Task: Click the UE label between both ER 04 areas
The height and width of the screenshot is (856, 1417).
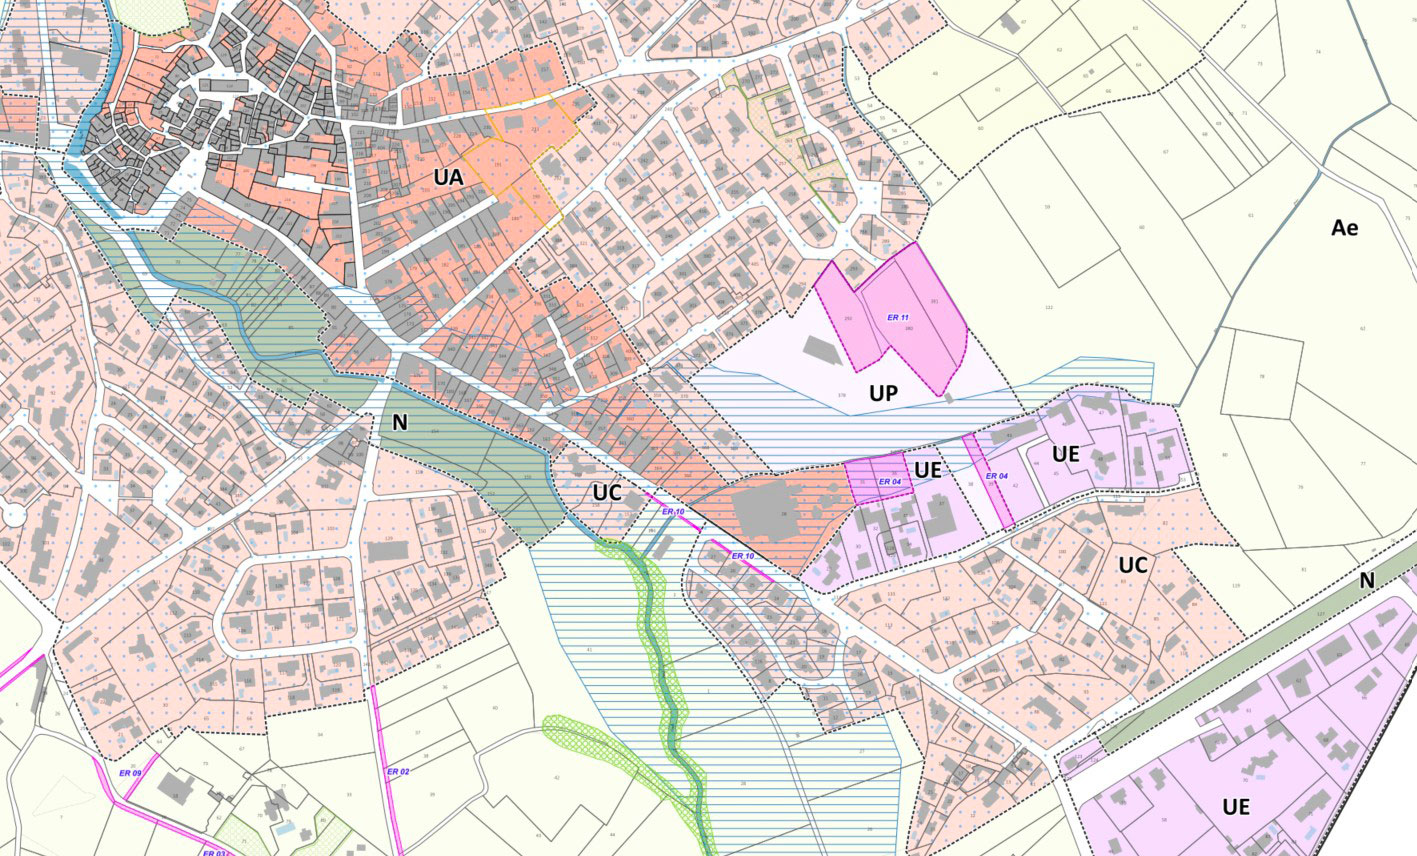Action: [x=927, y=469]
